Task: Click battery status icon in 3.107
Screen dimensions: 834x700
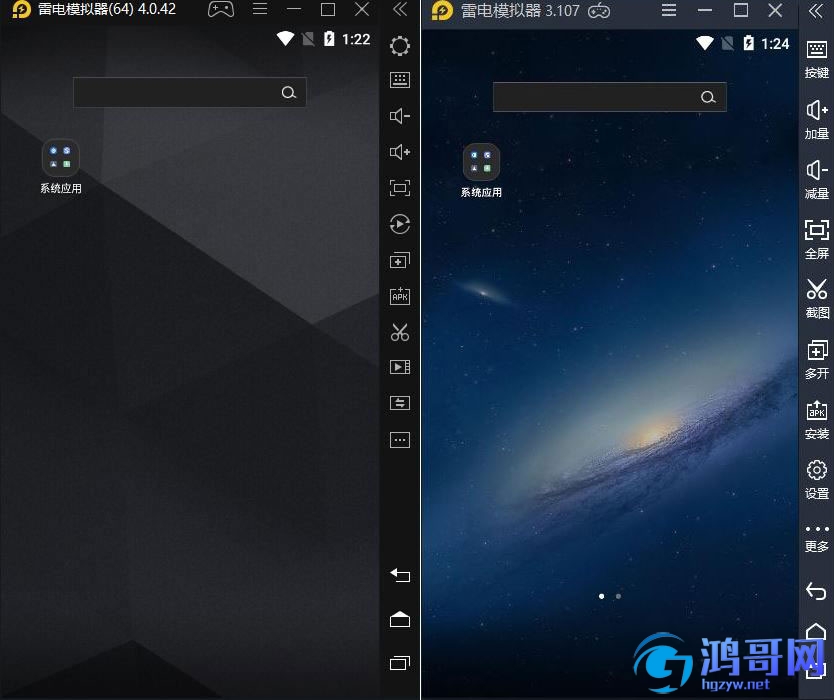Action: pyautogui.click(x=749, y=43)
